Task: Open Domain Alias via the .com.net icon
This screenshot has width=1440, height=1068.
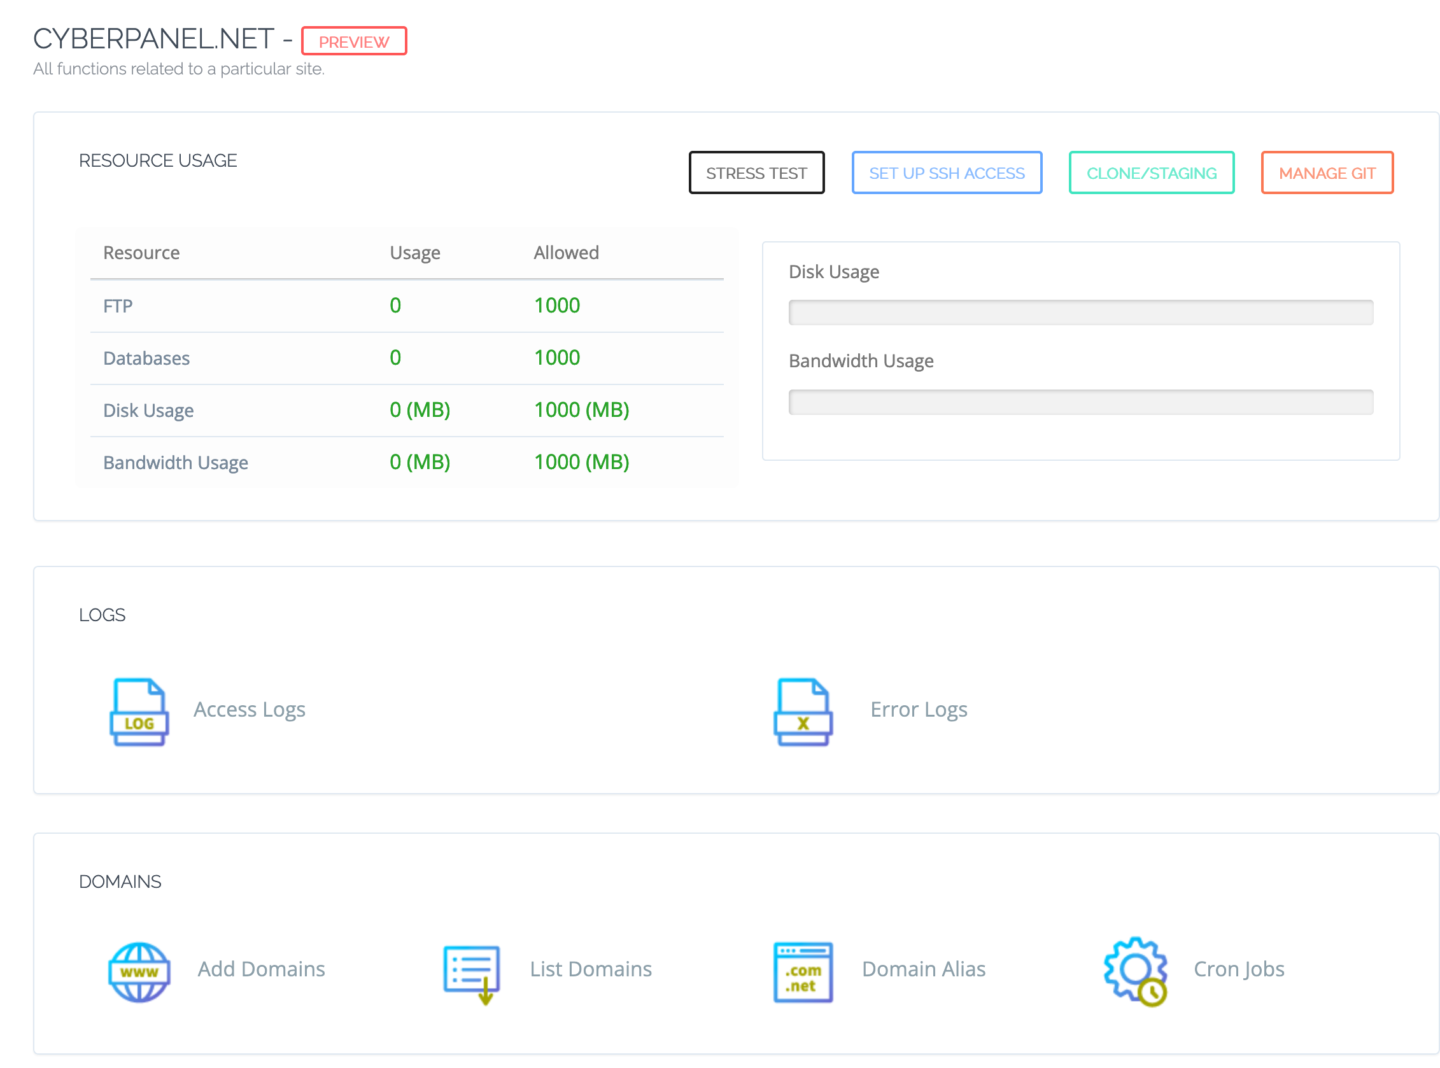Action: coord(803,971)
